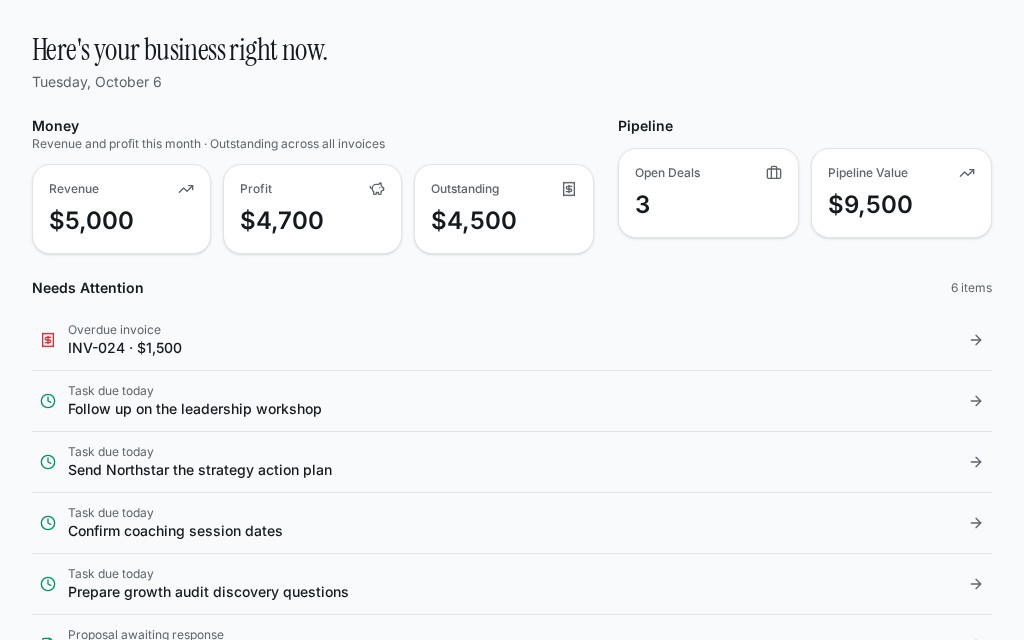
Task: Click the piggy bank icon on Profit card
Action: (377, 189)
